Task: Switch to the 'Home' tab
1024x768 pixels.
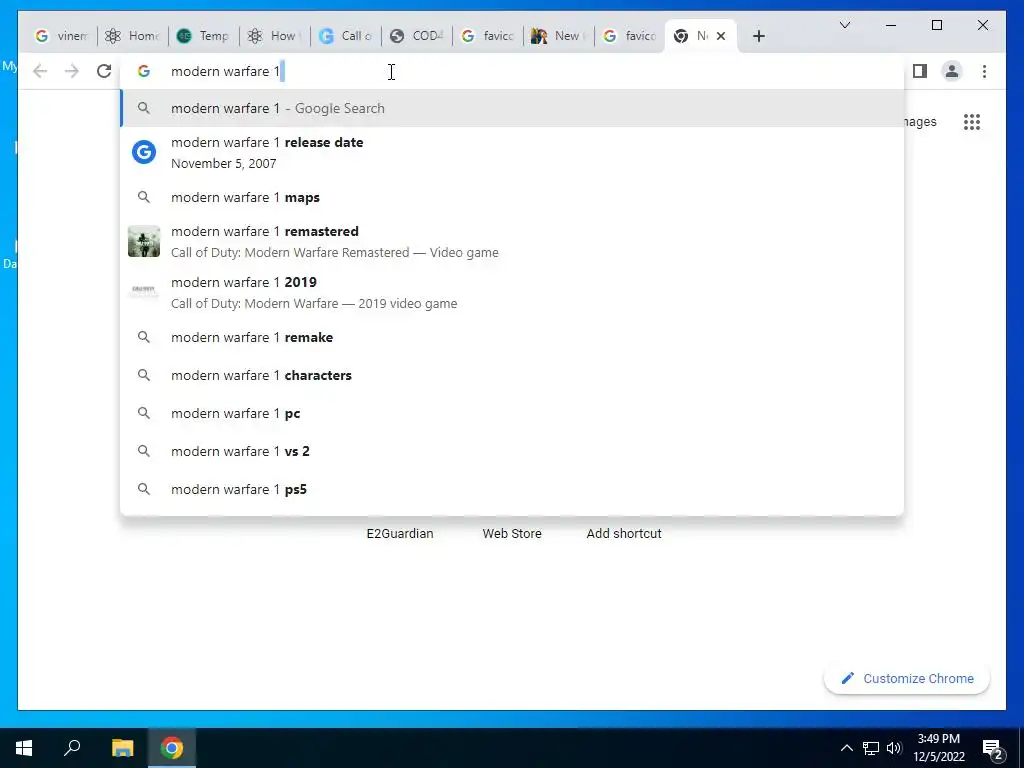Action: (x=133, y=36)
